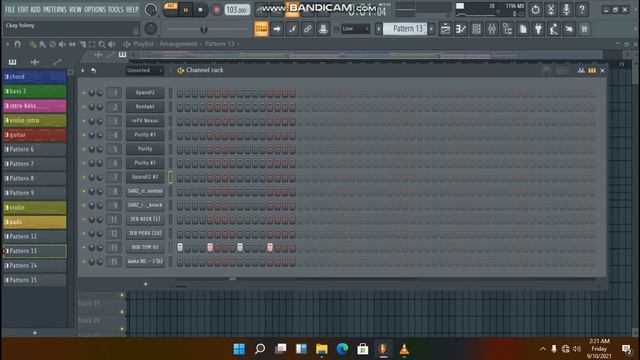
Task: Toggle fifth step of 808 TOM 03
Action: pyautogui.click(x=210, y=247)
